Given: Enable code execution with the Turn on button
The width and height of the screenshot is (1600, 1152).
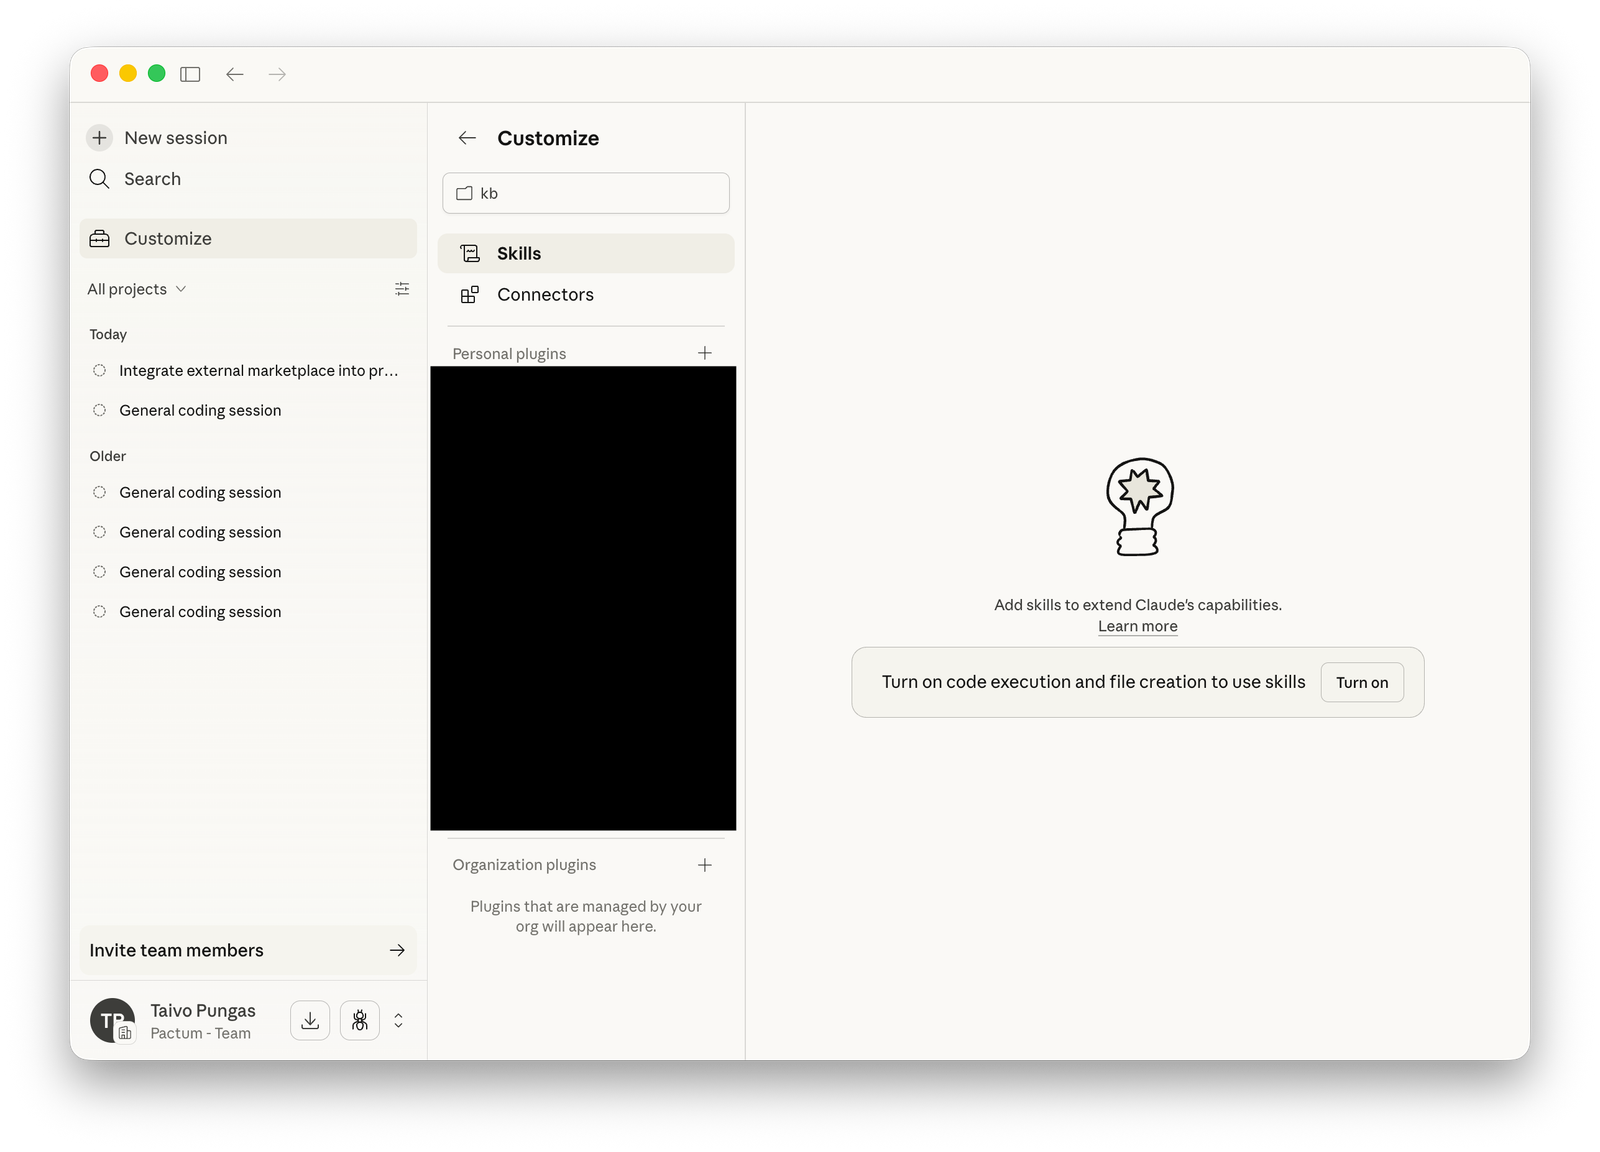Looking at the screenshot, I should pyautogui.click(x=1361, y=682).
